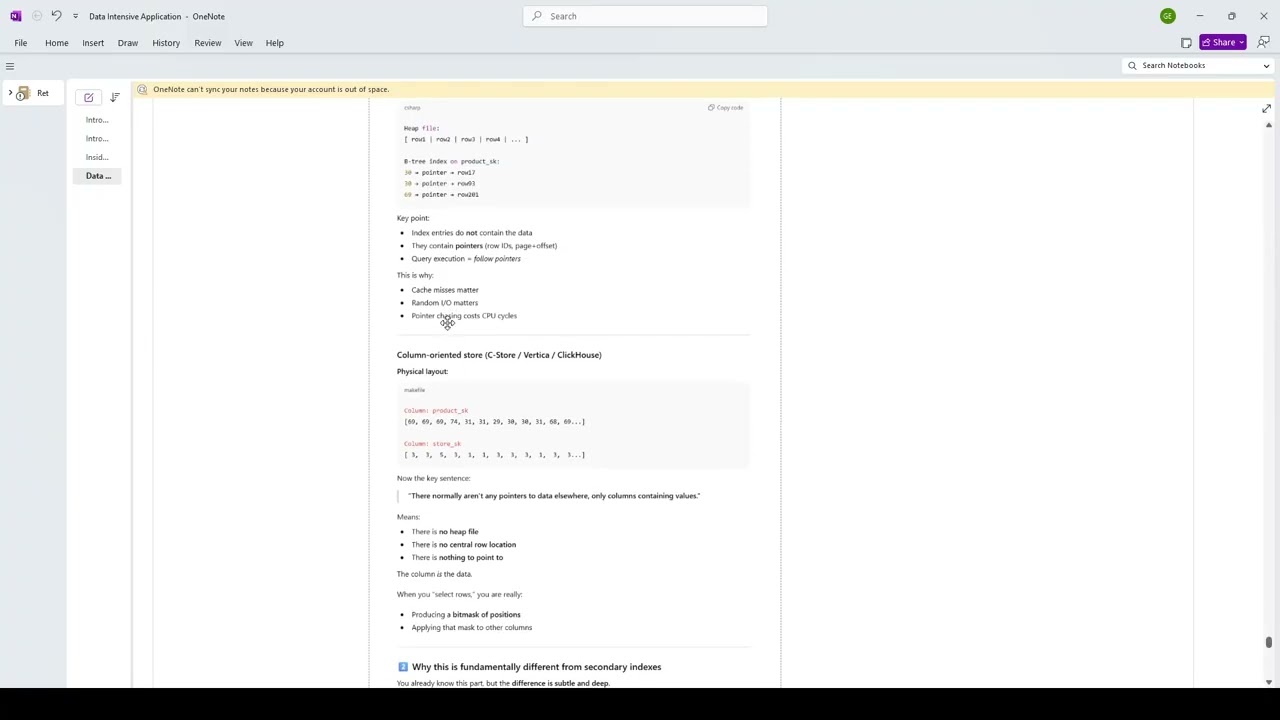
Task: Click the purple Share button
Action: (1223, 42)
